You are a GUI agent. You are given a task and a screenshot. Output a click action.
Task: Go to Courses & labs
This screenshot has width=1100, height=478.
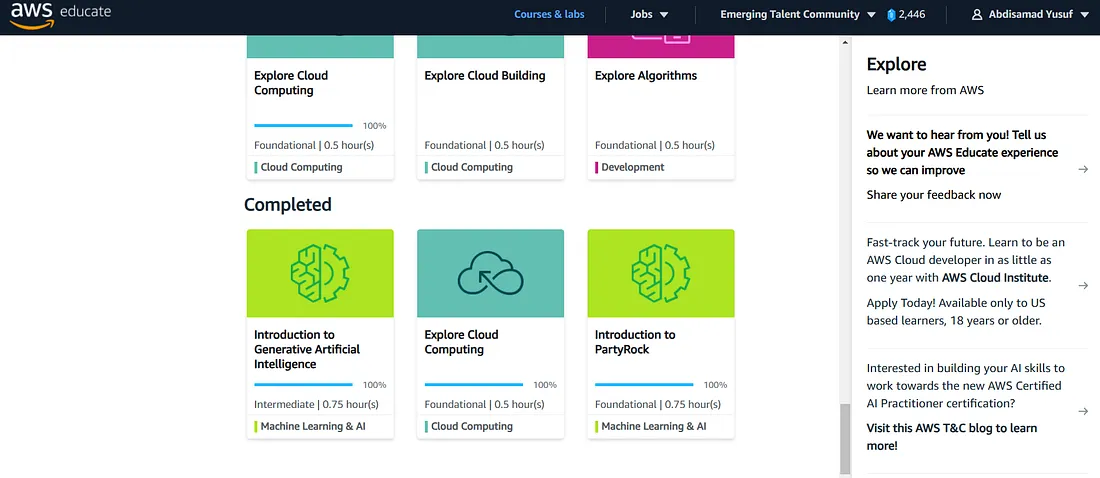pos(549,15)
